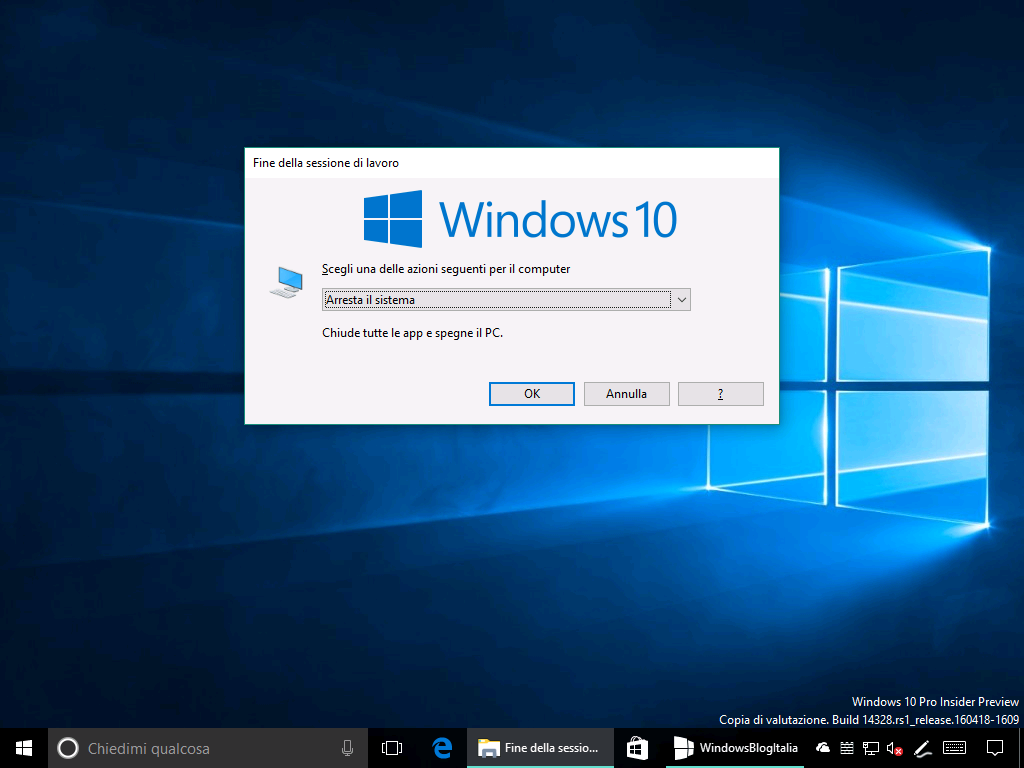The width and height of the screenshot is (1024, 768).
Task: Open the WindowsBlogItalia taskbar app
Action: click(735, 748)
